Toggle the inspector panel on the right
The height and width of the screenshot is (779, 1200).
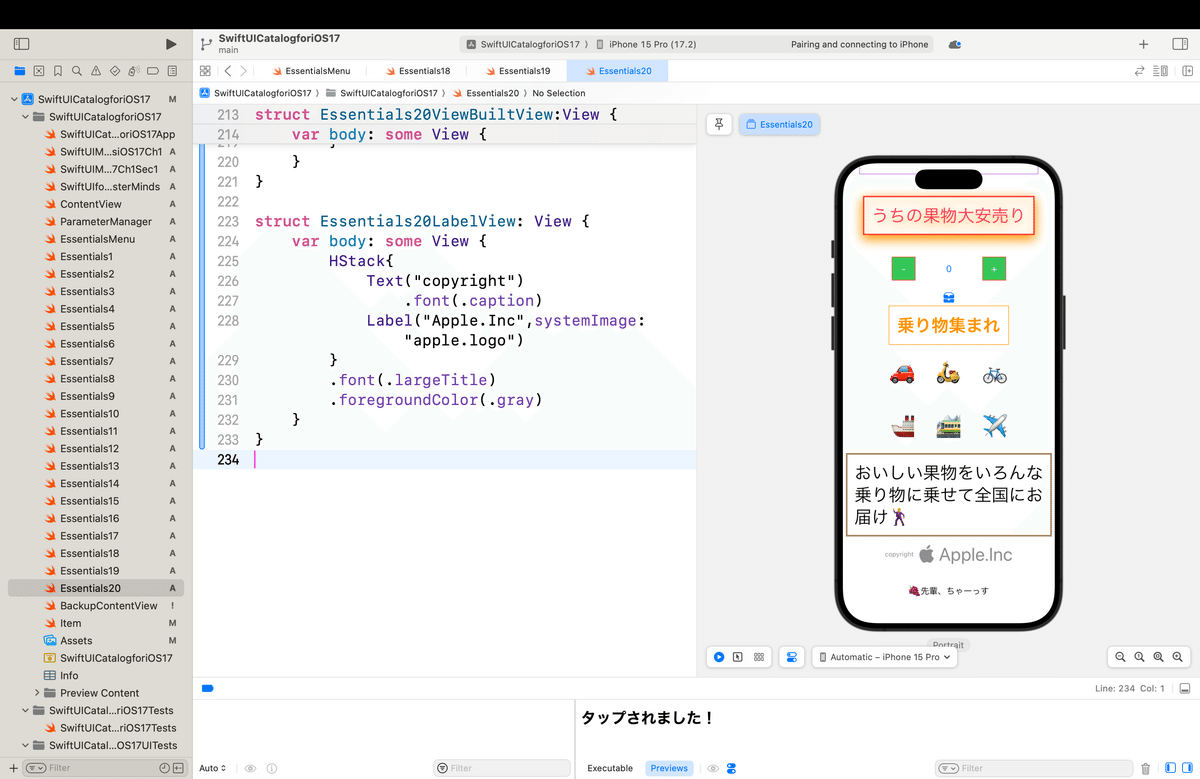coord(1178,44)
